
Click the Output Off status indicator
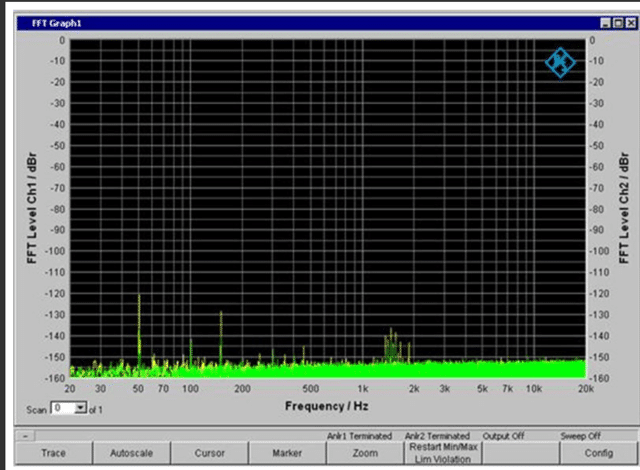point(504,436)
